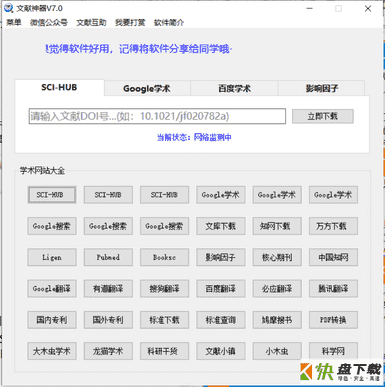Open the Booksc button
This screenshot has height=387, width=385.
tap(164, 257)
